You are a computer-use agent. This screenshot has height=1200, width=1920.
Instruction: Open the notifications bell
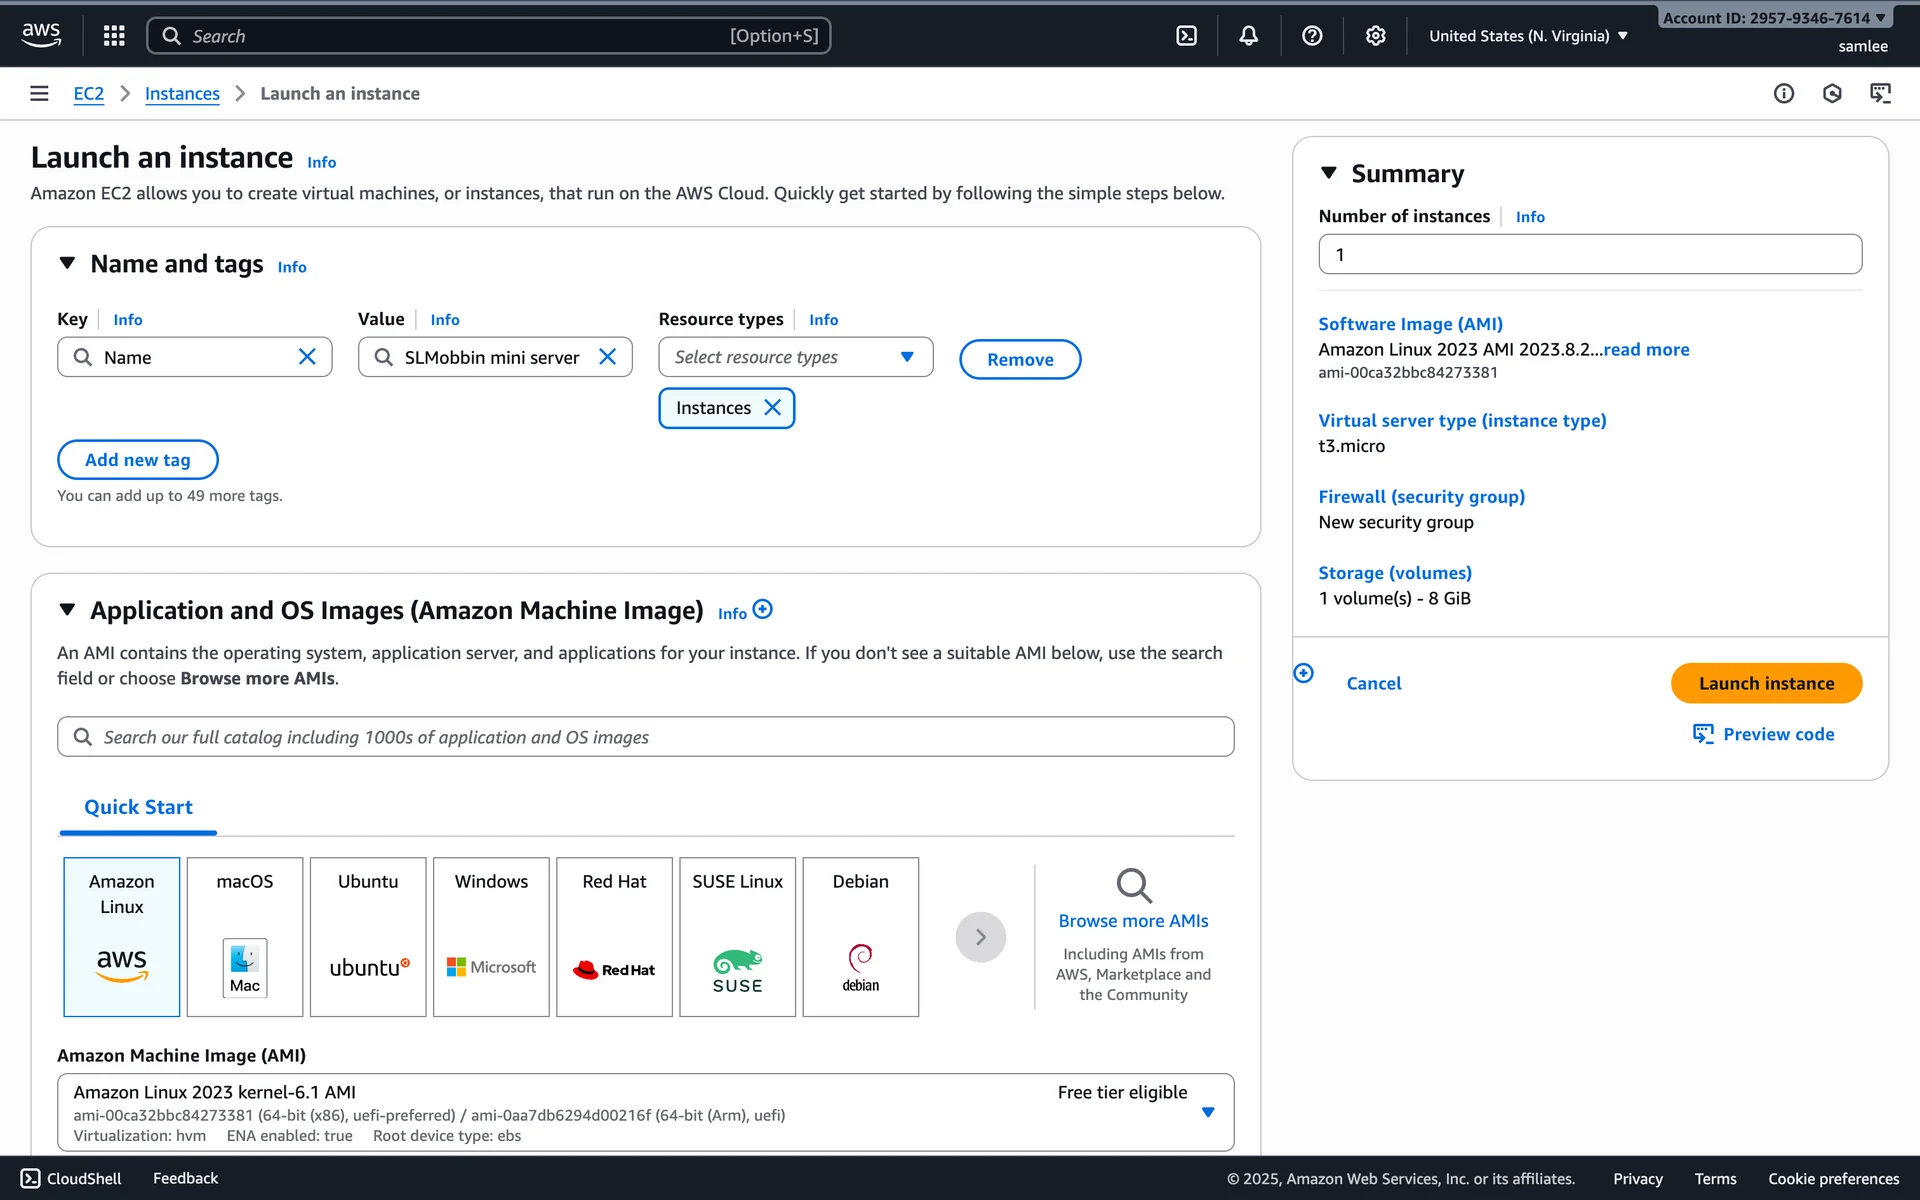(x=1248, y=36)
